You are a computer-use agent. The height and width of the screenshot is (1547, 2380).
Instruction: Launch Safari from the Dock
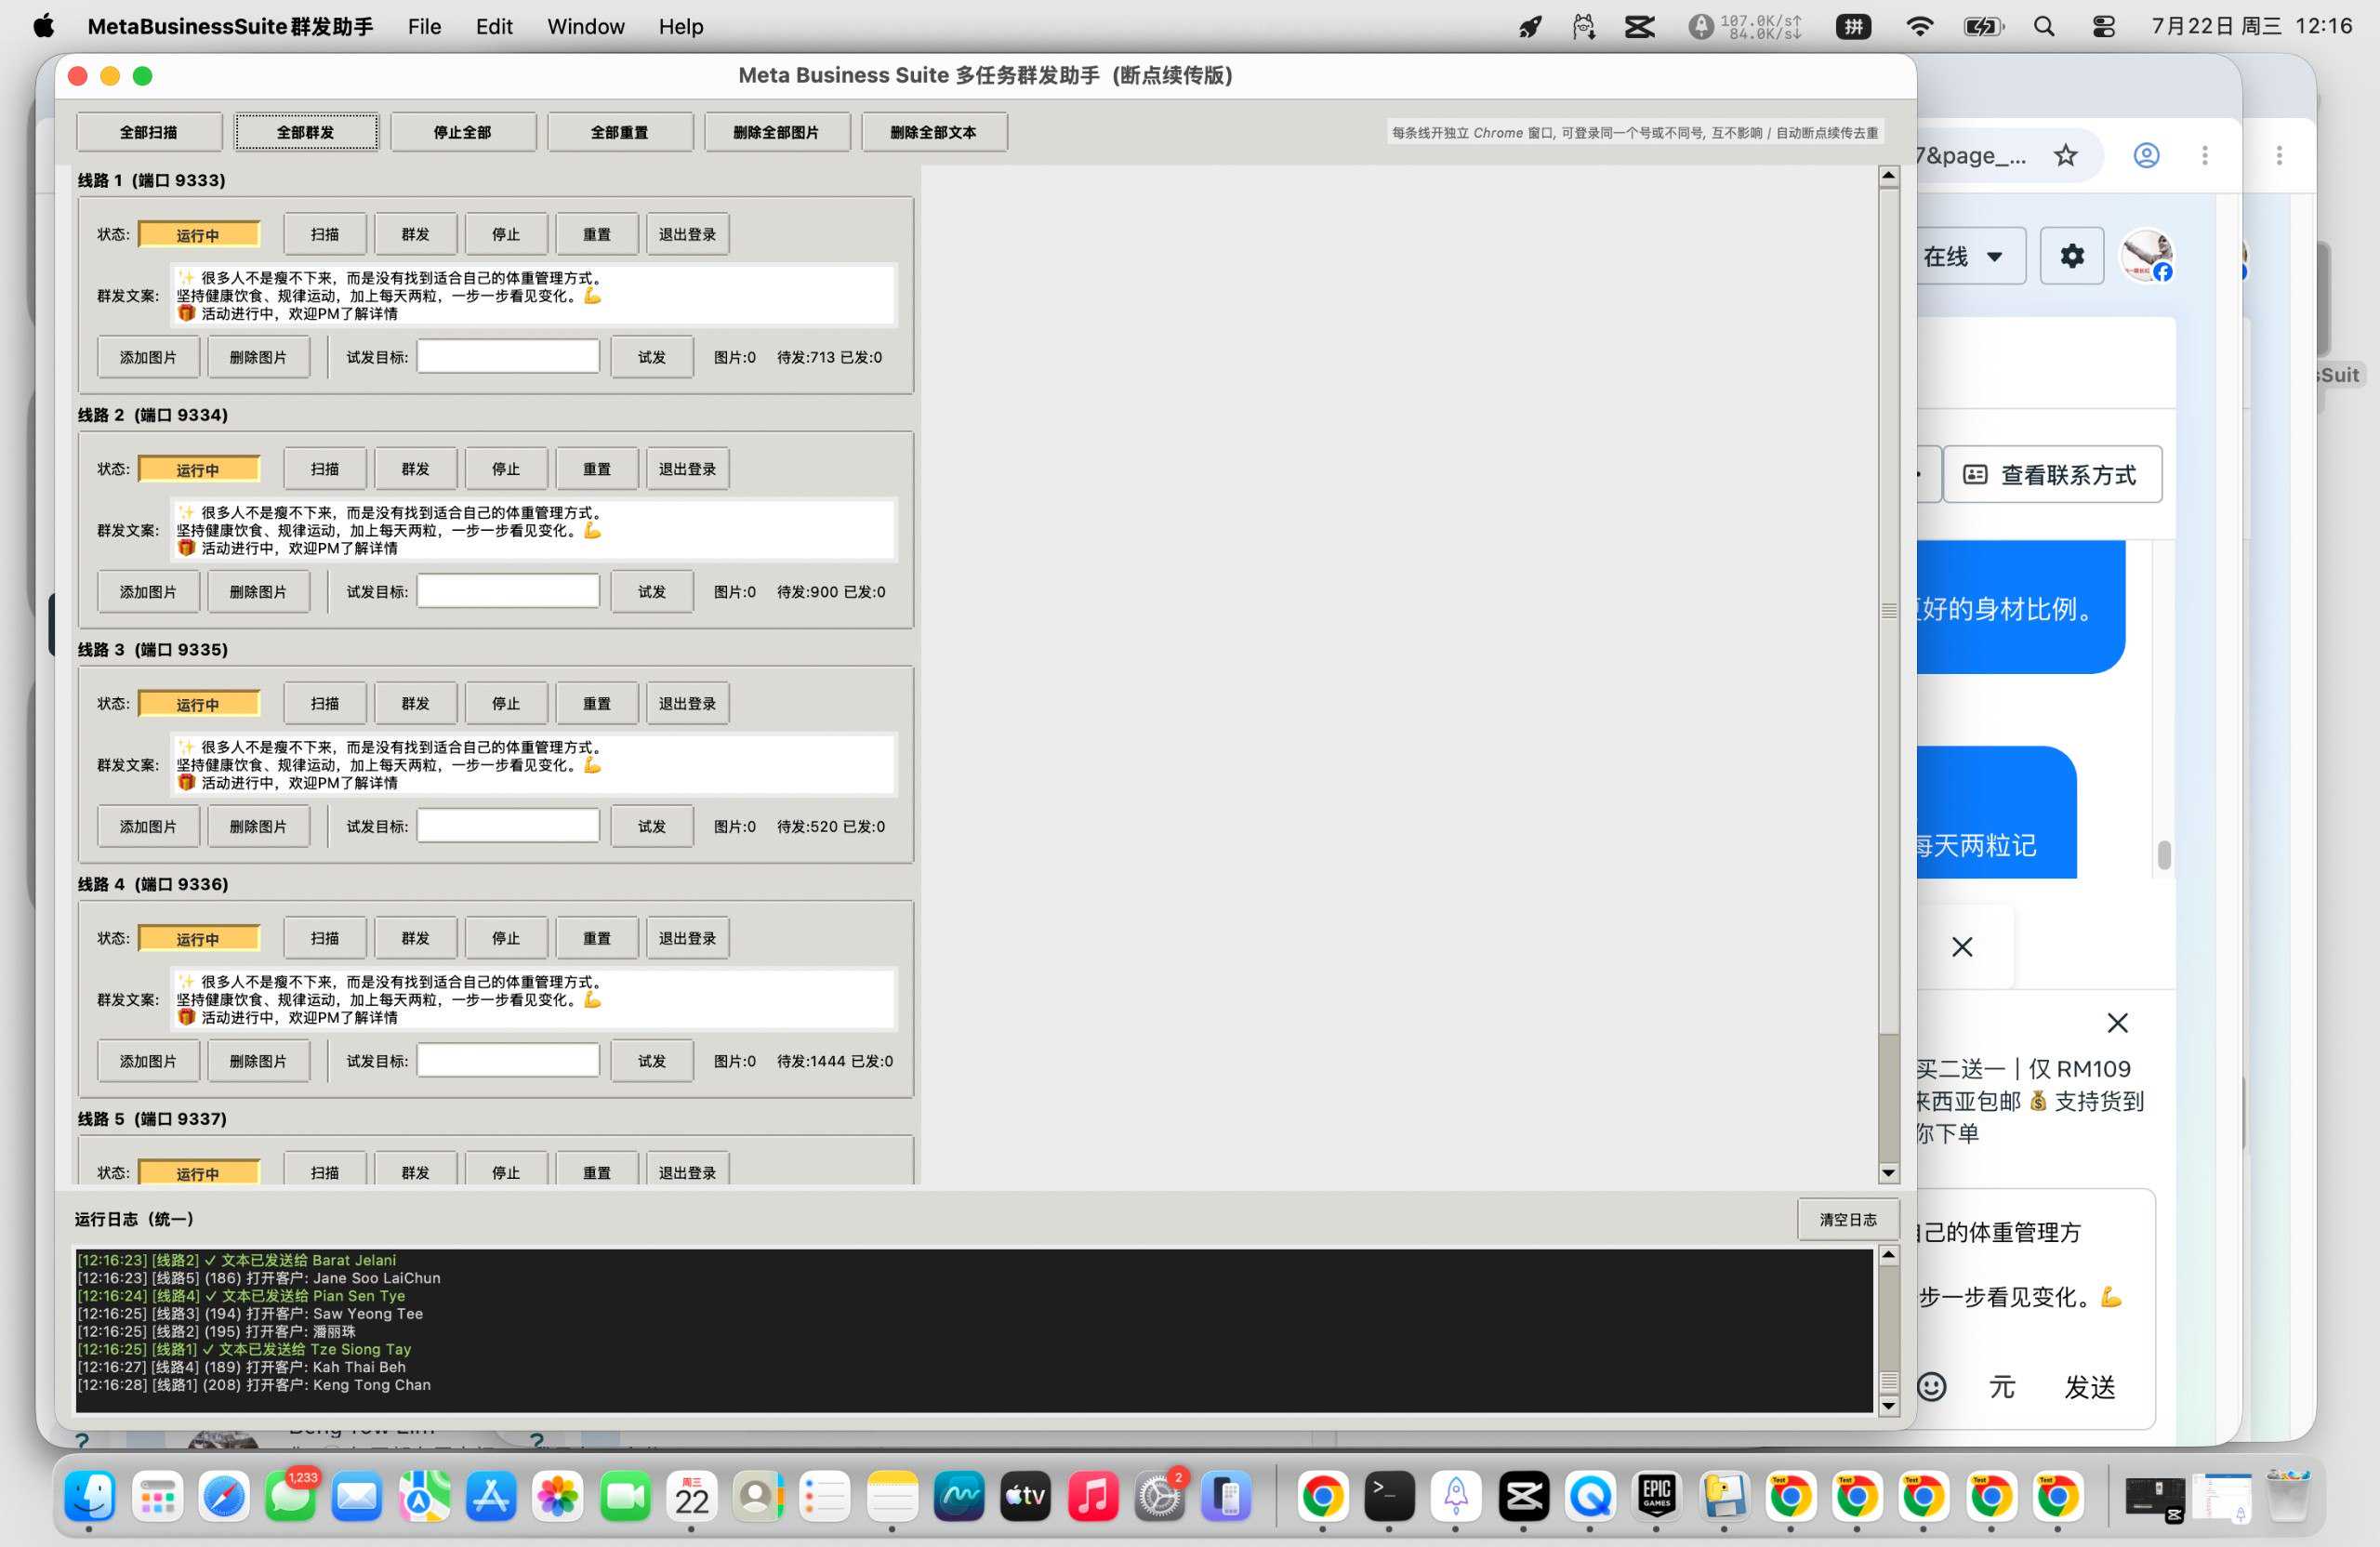224,1496
